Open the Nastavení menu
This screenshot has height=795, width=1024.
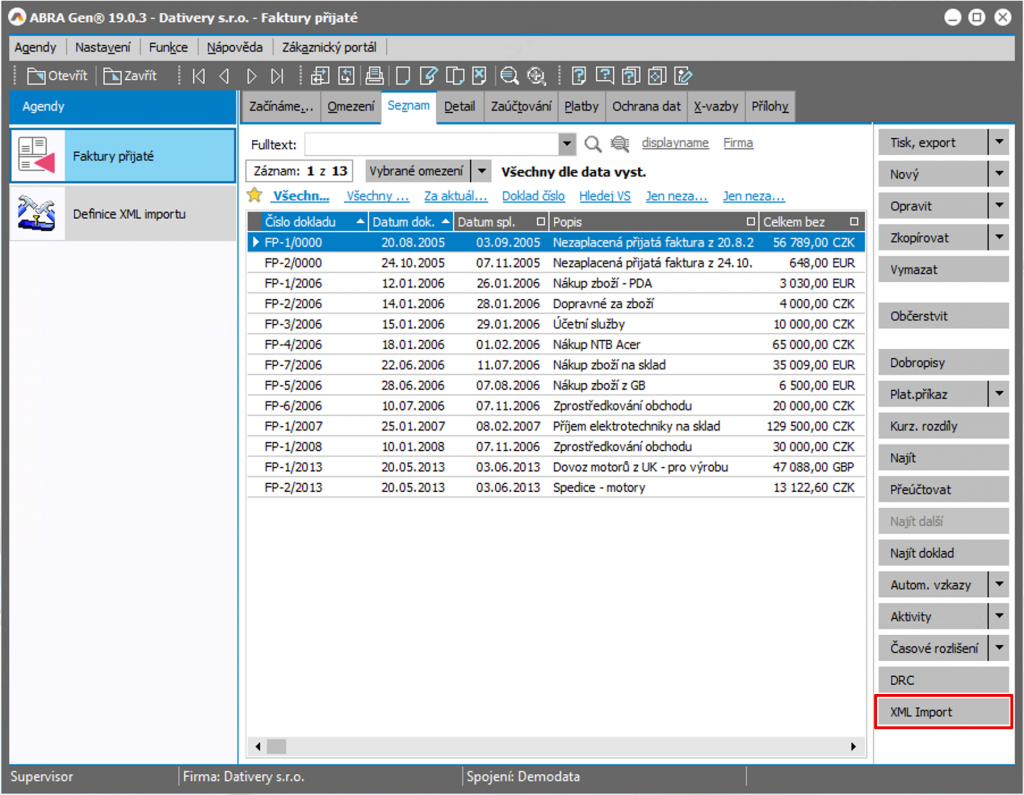103,47
